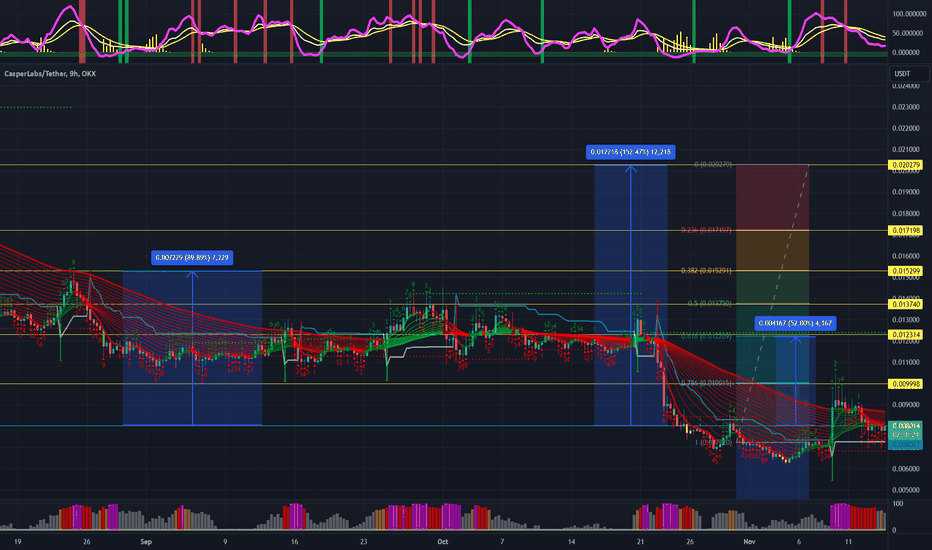The width and height of the screenshot is (932, 550).
Task: Click the 23 date label on time axis
Action: (363, 542)
